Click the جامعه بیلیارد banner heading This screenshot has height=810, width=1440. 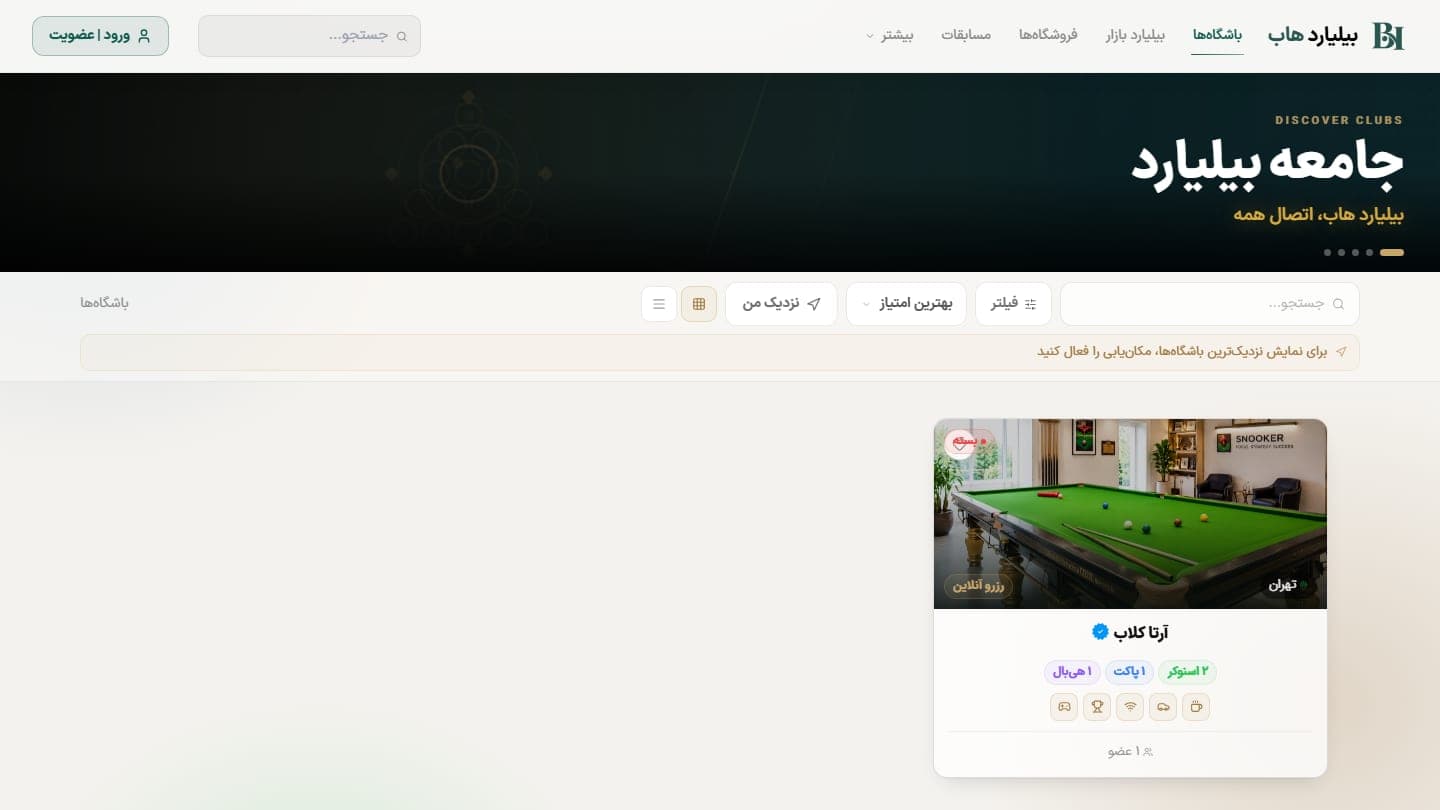[1267, 165]
